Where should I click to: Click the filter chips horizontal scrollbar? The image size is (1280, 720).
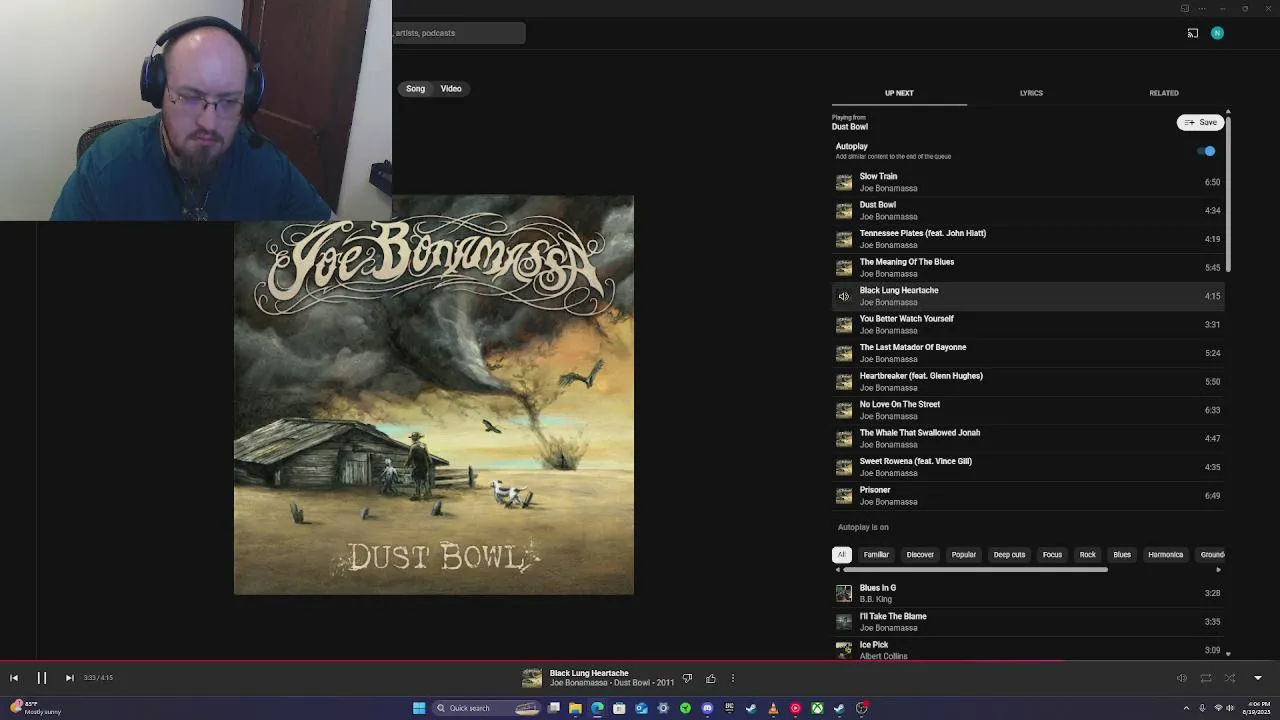[975, 570]
